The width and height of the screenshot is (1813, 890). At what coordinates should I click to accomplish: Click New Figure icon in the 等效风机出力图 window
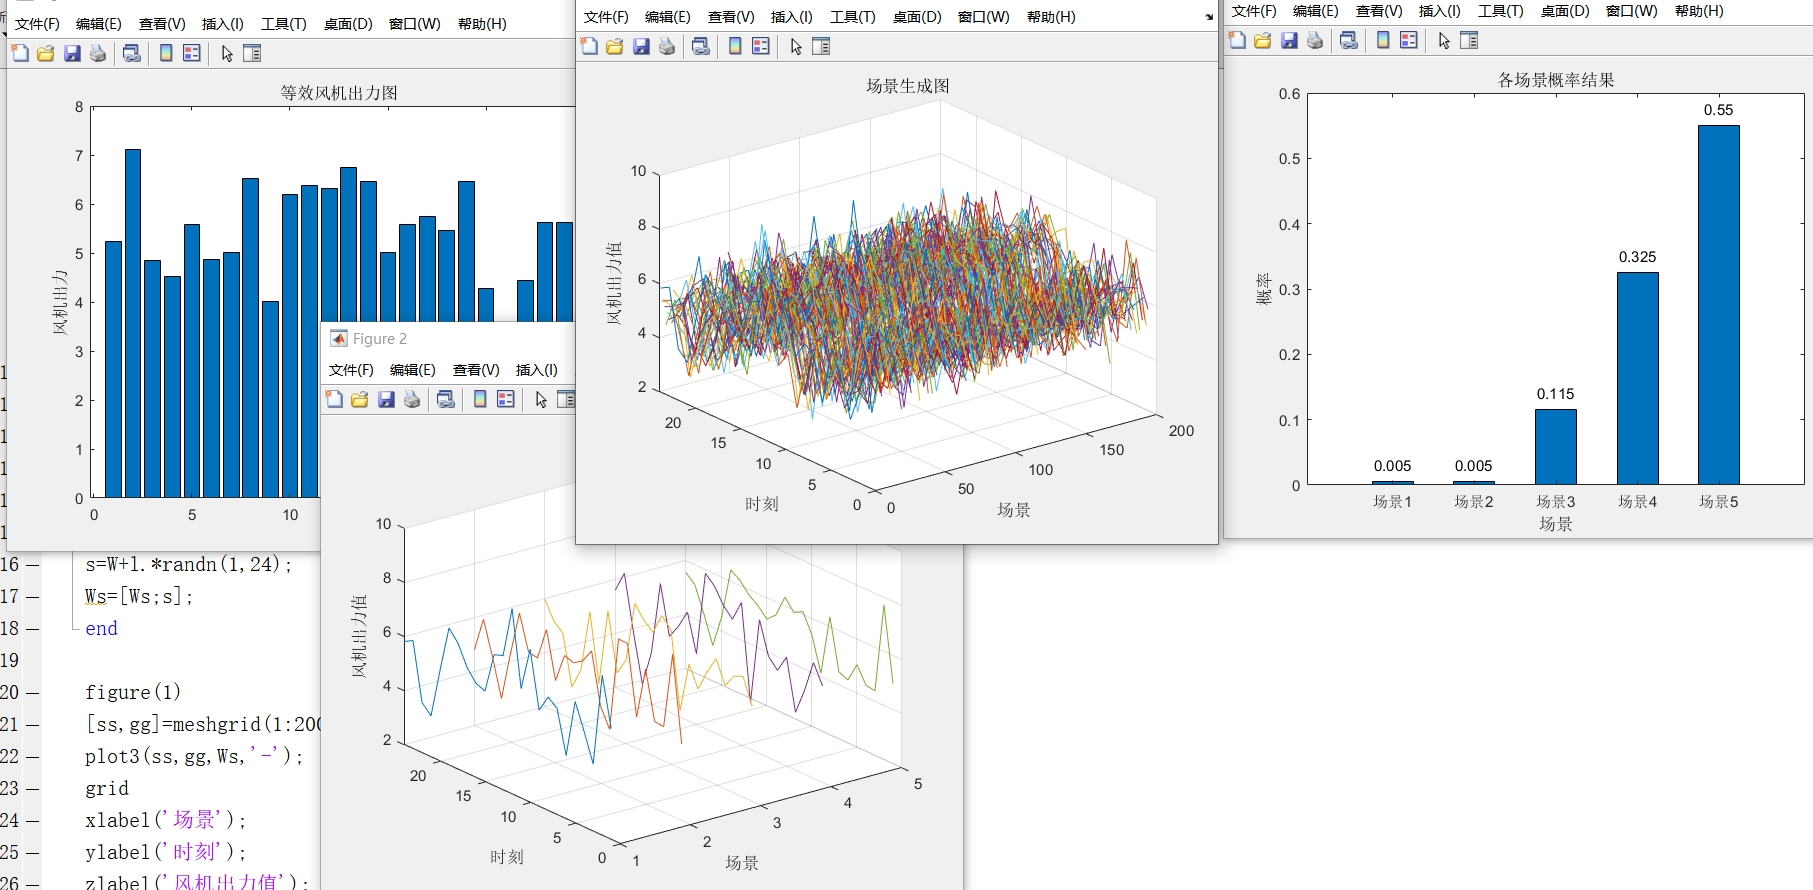[x=20, y=53]
